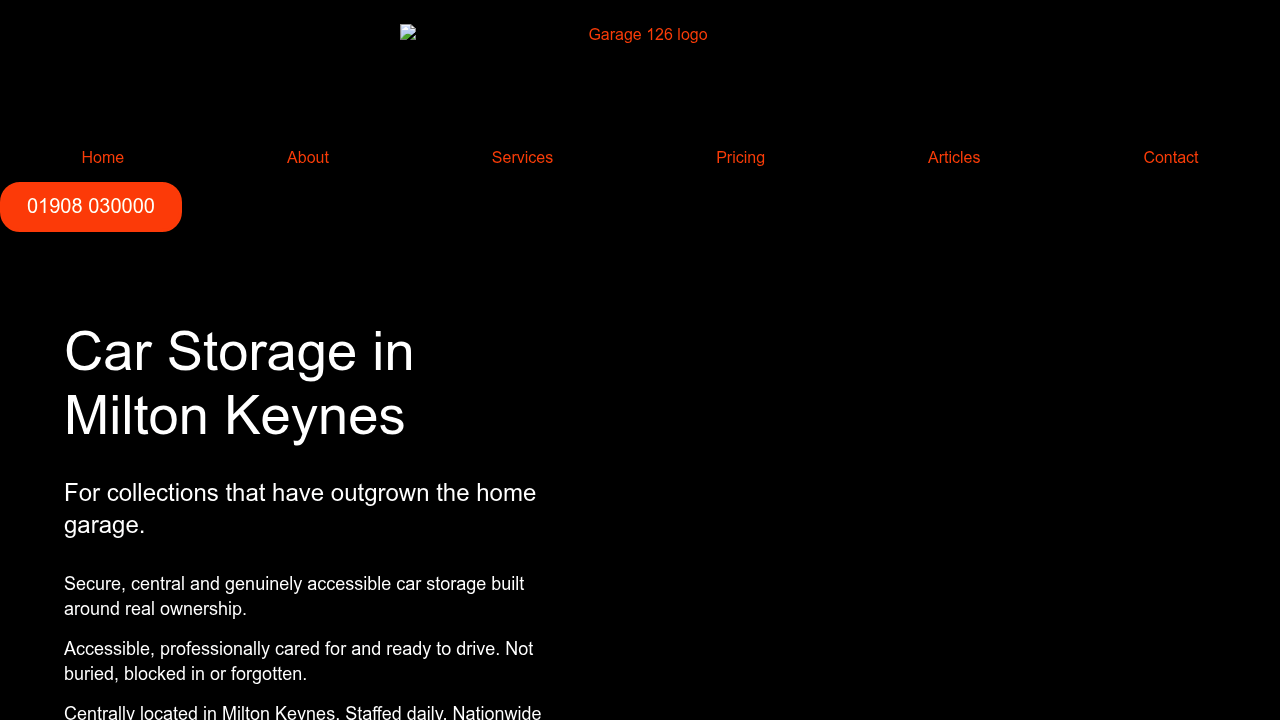Call 01908 030000 via the orange button
Viewport: 1280px width, 720px height.
click(x=91, y=207)
